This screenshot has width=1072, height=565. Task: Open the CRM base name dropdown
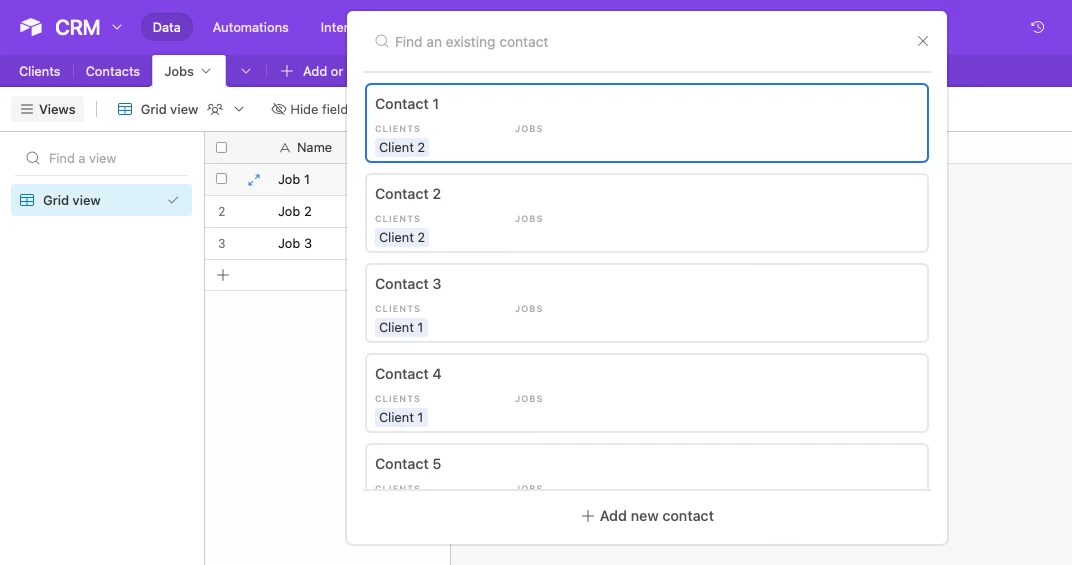click(117, 27)
